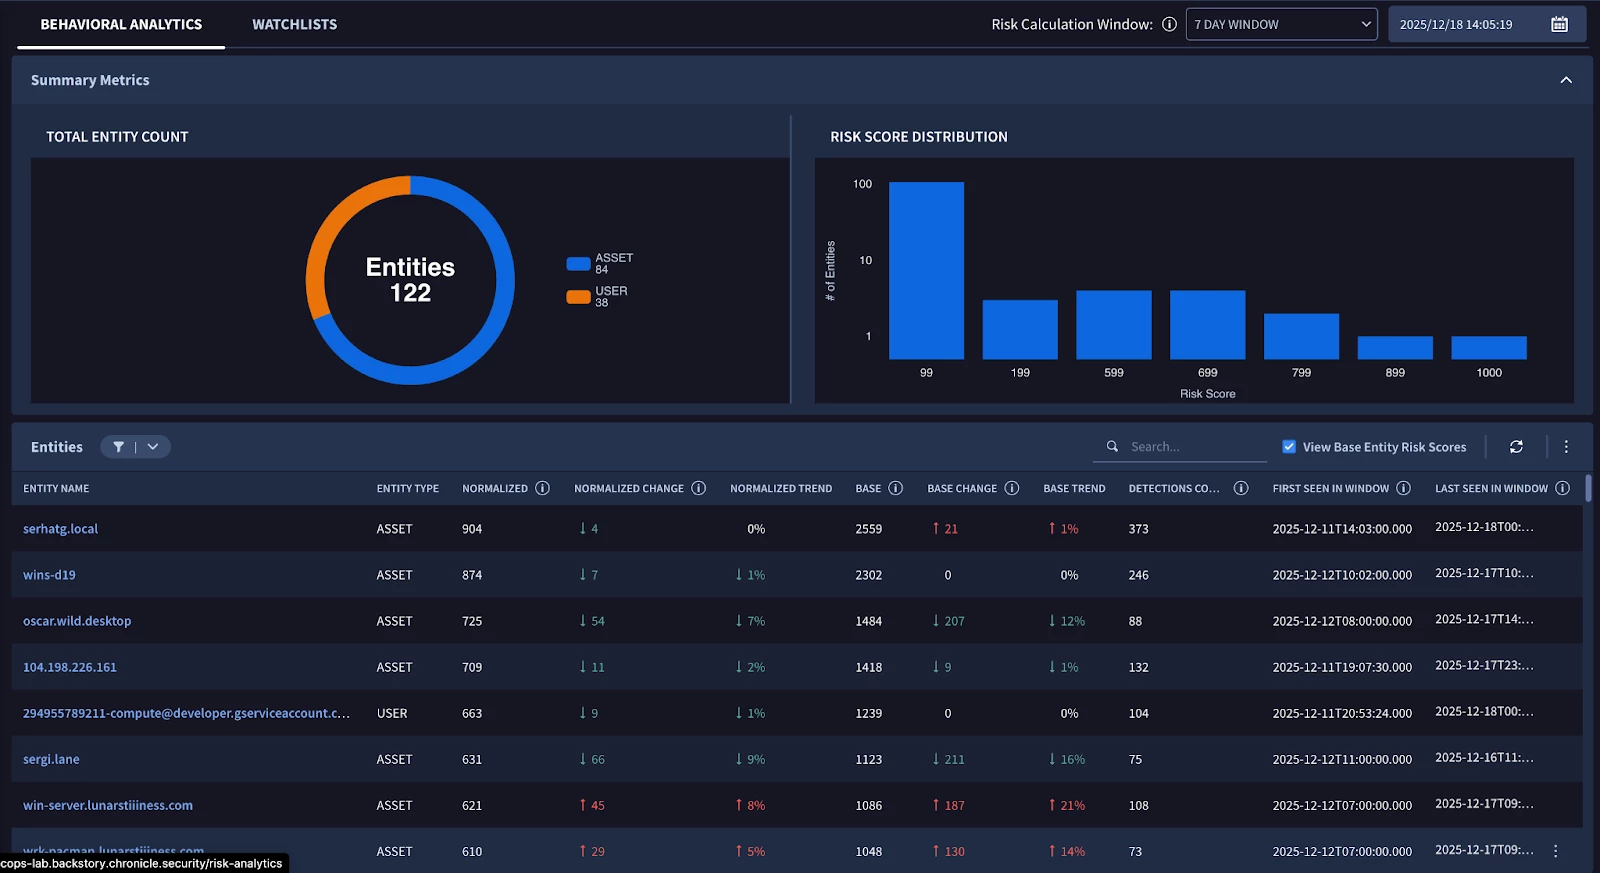Click base score 2302 cell
Screen dimensions: 1600x873
pyautogui.click(x=869, y=575)
